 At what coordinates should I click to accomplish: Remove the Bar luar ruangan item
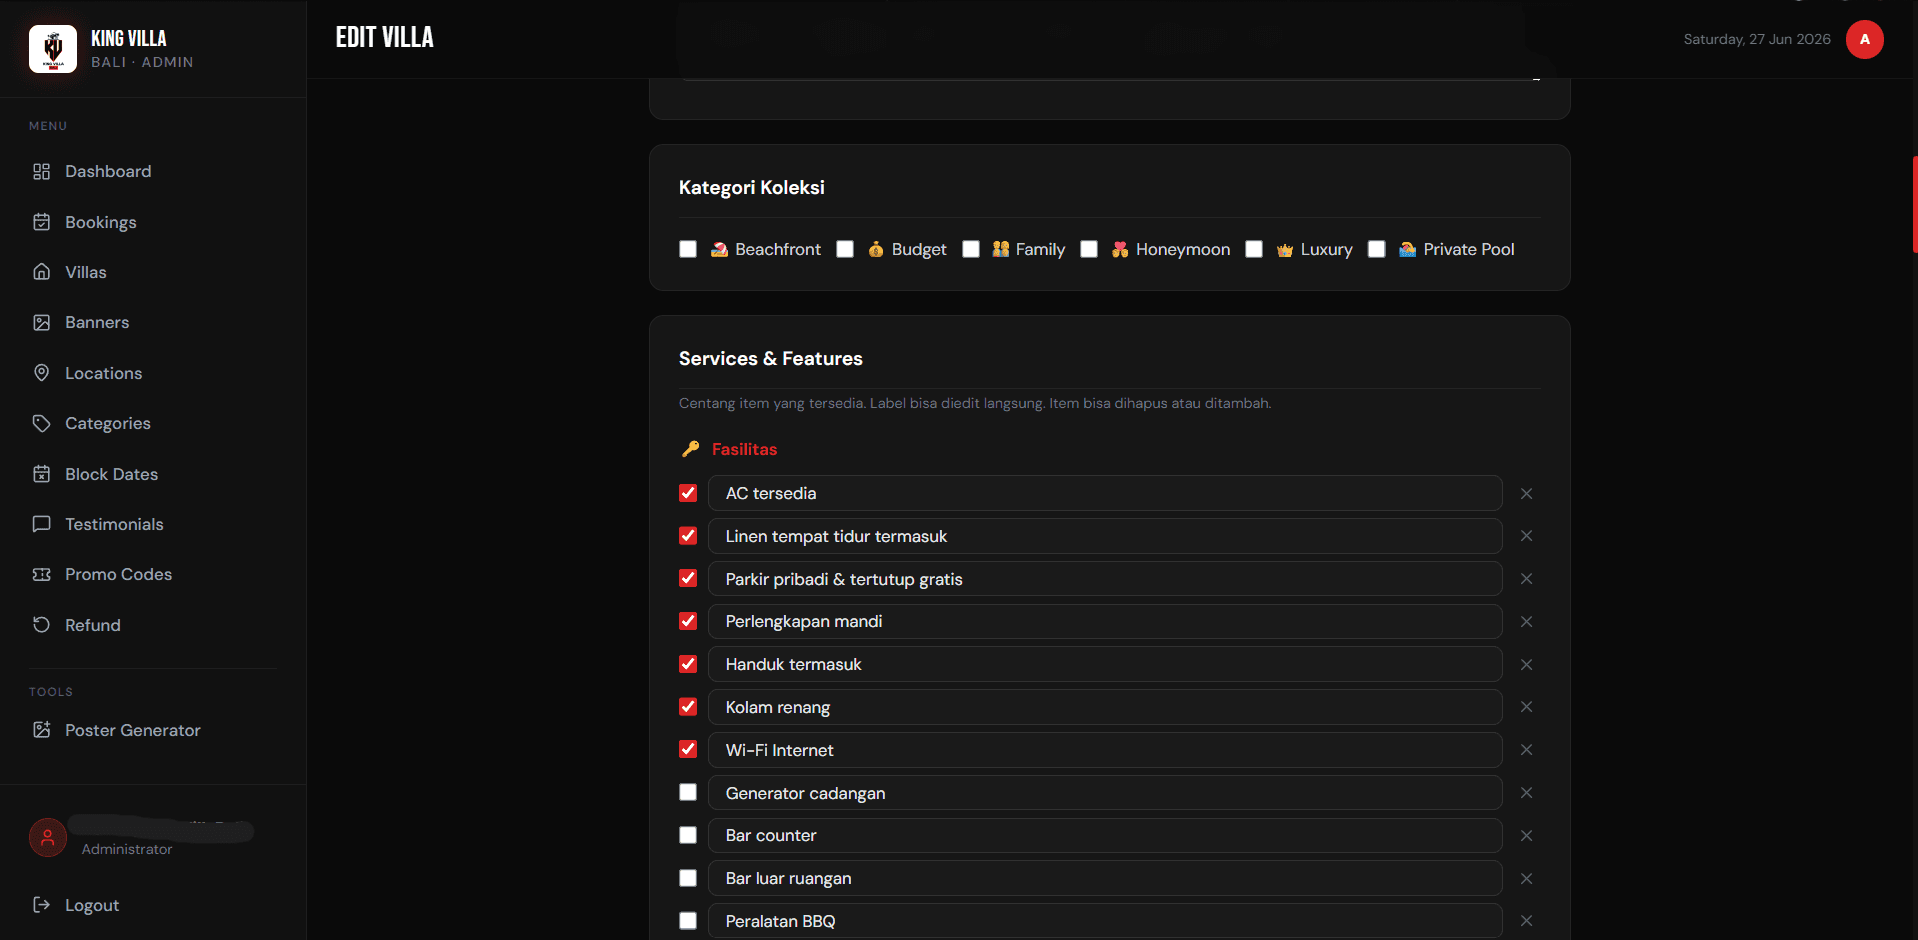coord(1526,879)
